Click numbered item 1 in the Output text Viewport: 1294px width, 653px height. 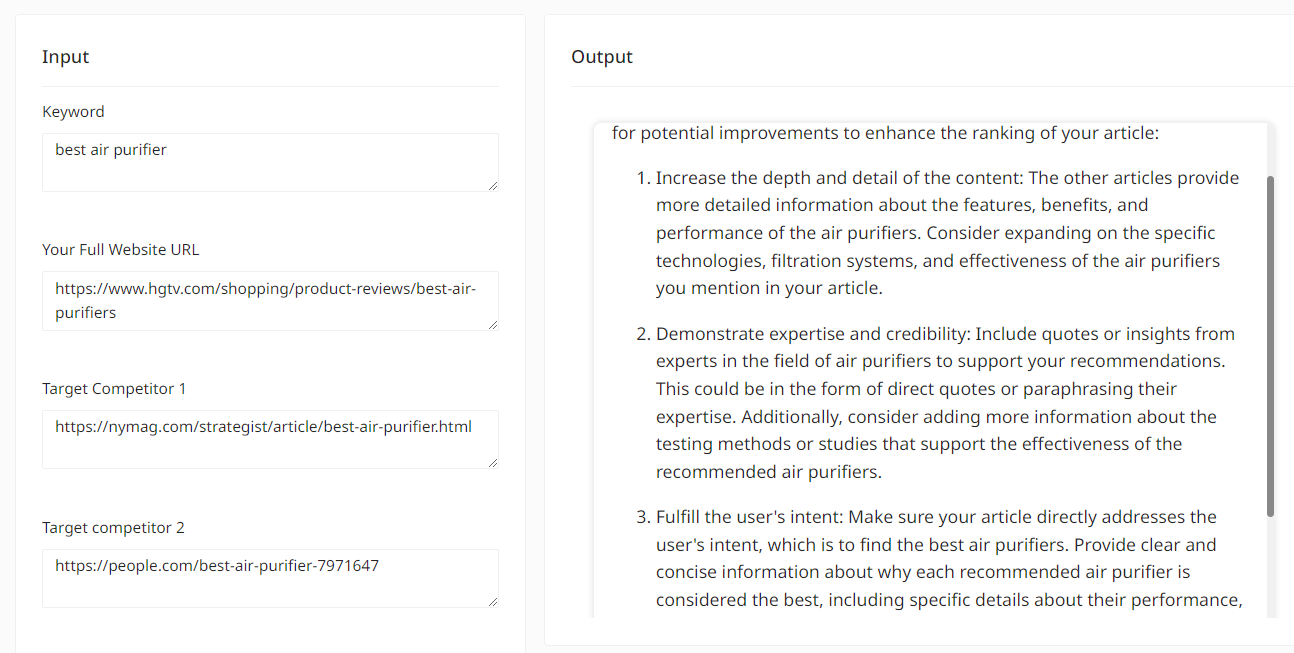[x=946, y=232]
